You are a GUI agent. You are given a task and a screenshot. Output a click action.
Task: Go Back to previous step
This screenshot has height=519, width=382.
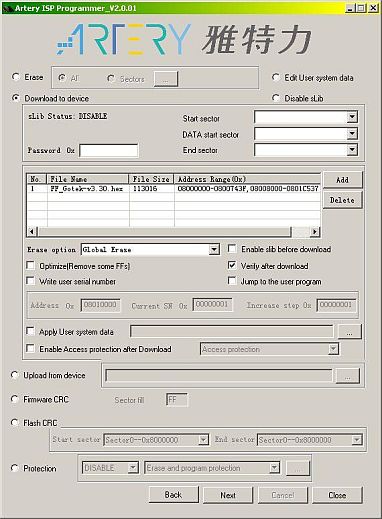(x=174, y=495)
